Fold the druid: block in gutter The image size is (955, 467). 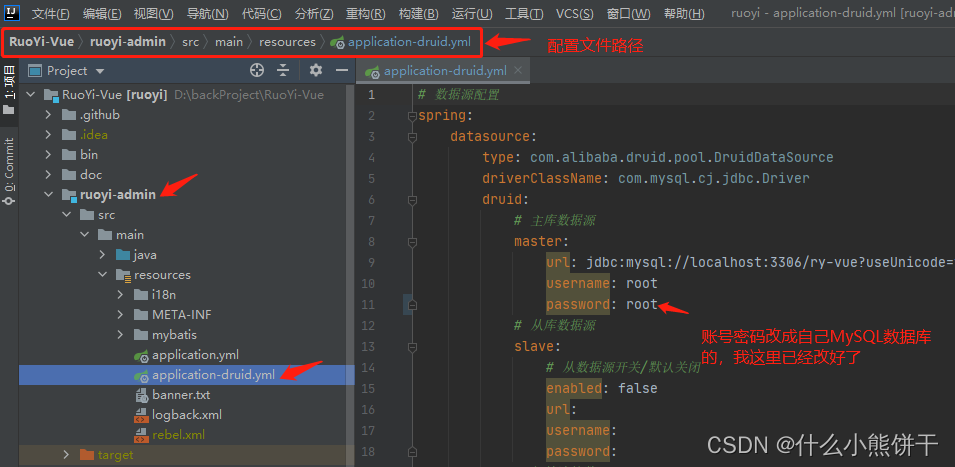[x=412, y=200]
